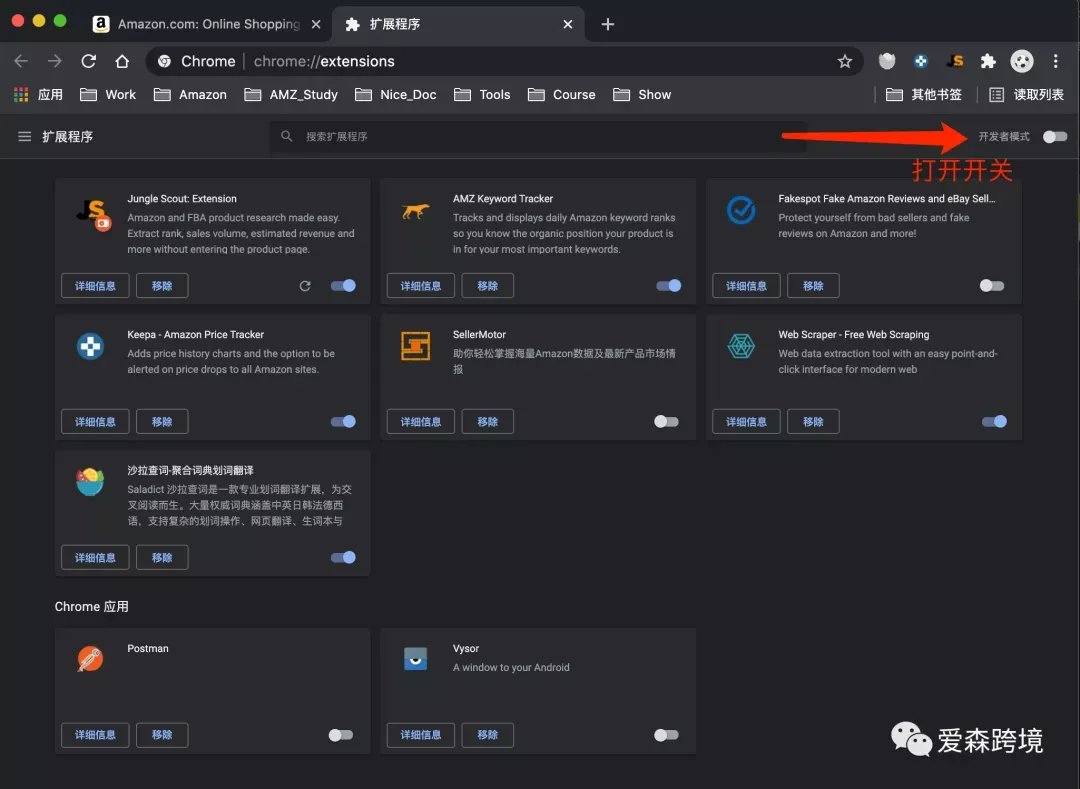Disable the Saladict extension
The height and width of the screenshot is (789, 1080).
coord(343,557)
